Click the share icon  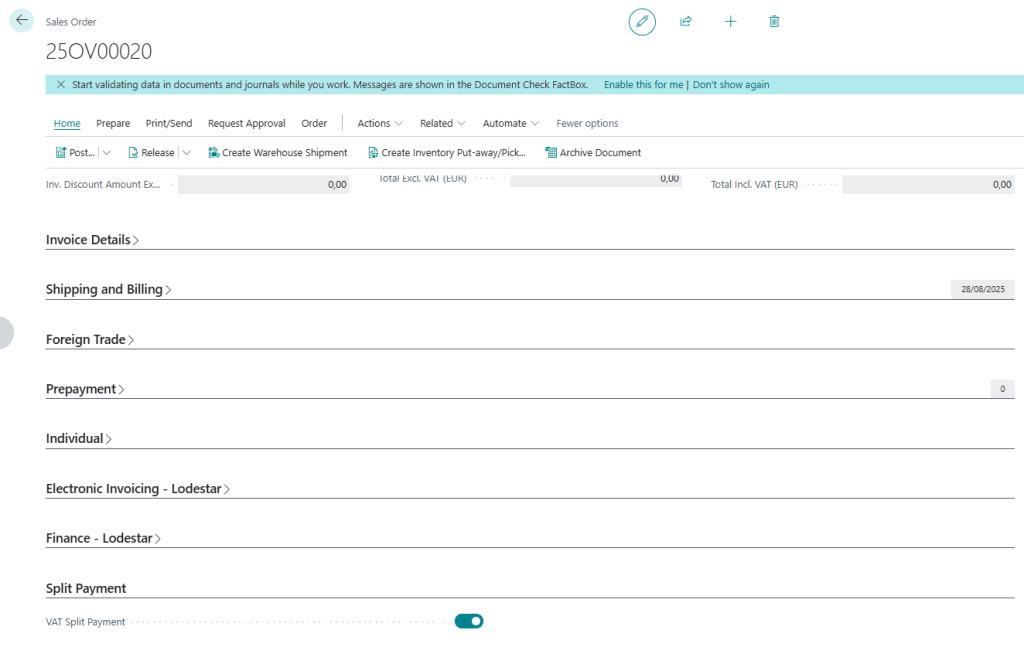(686, 21)
